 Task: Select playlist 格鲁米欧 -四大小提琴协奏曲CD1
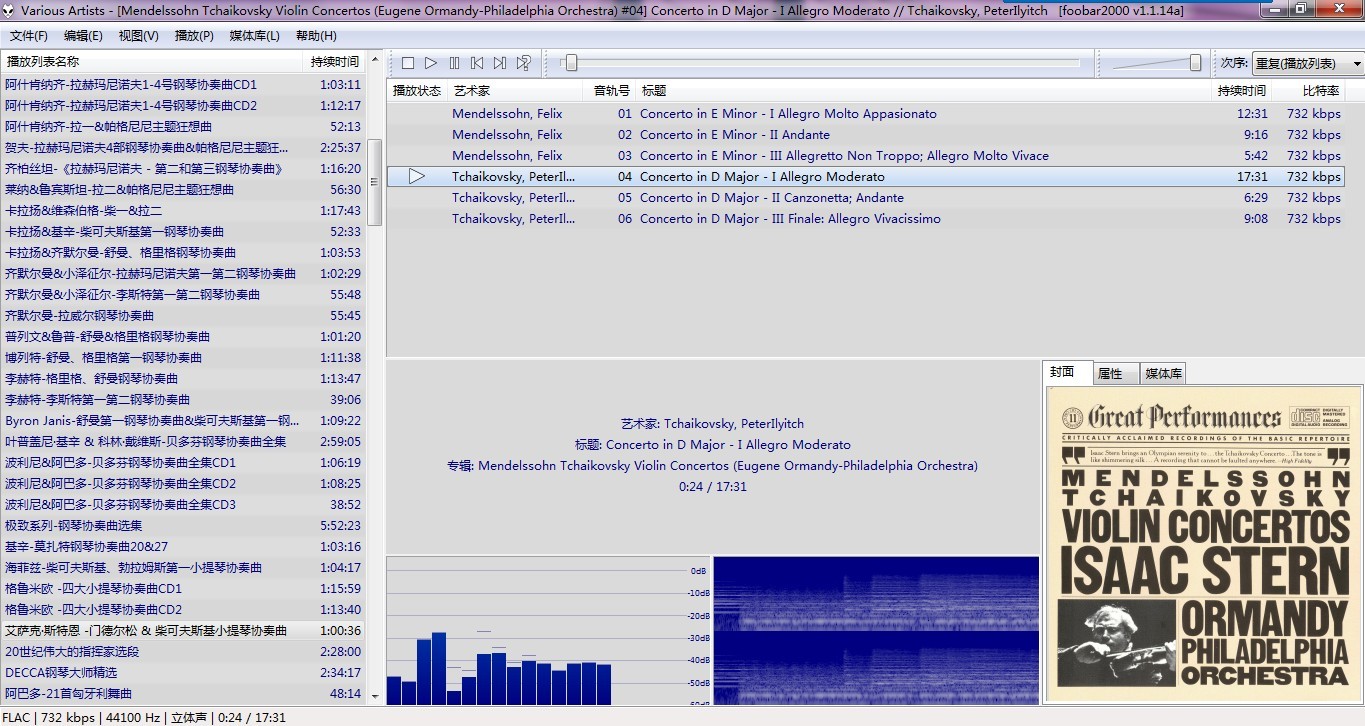[x=183, y=589]
